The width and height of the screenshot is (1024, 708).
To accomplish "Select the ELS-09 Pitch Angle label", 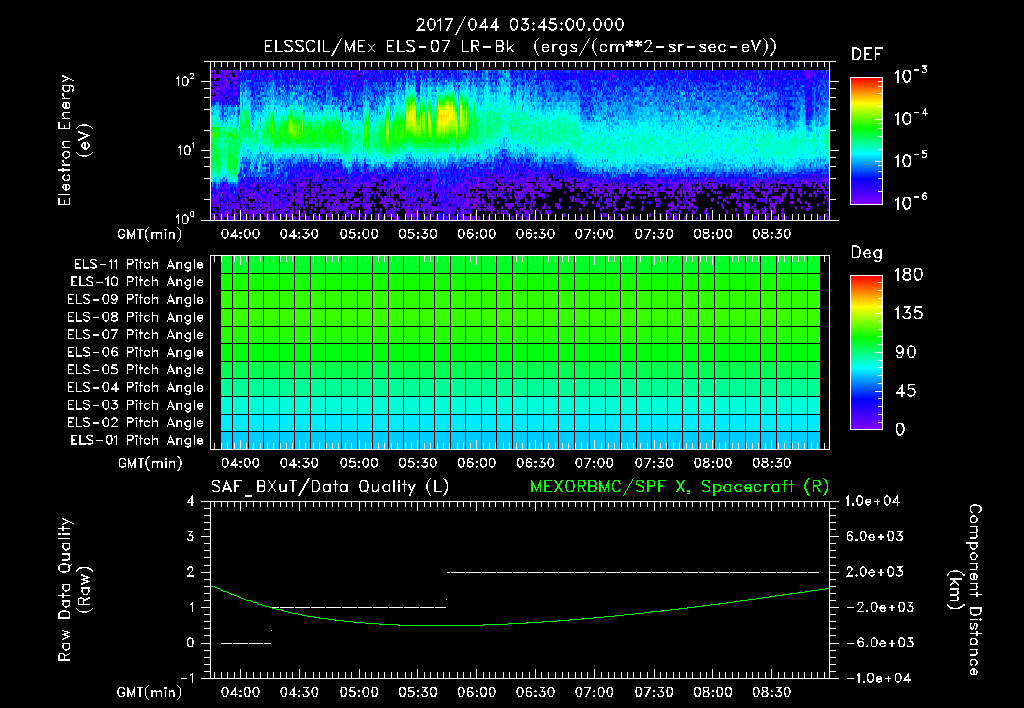I will 135,300.
